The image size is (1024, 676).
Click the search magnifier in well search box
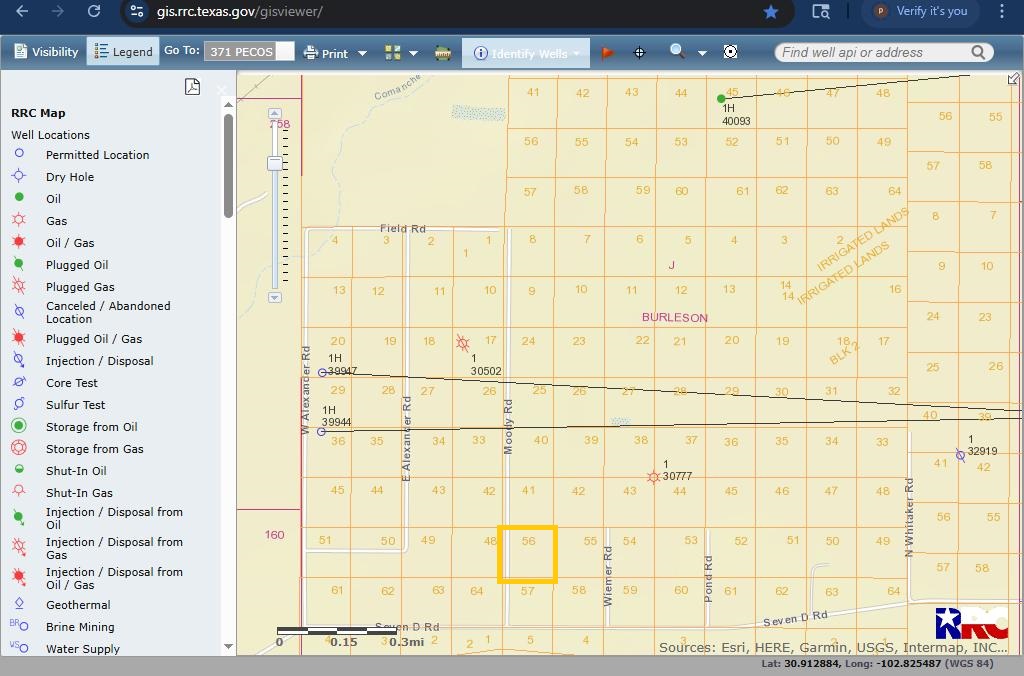978,52
